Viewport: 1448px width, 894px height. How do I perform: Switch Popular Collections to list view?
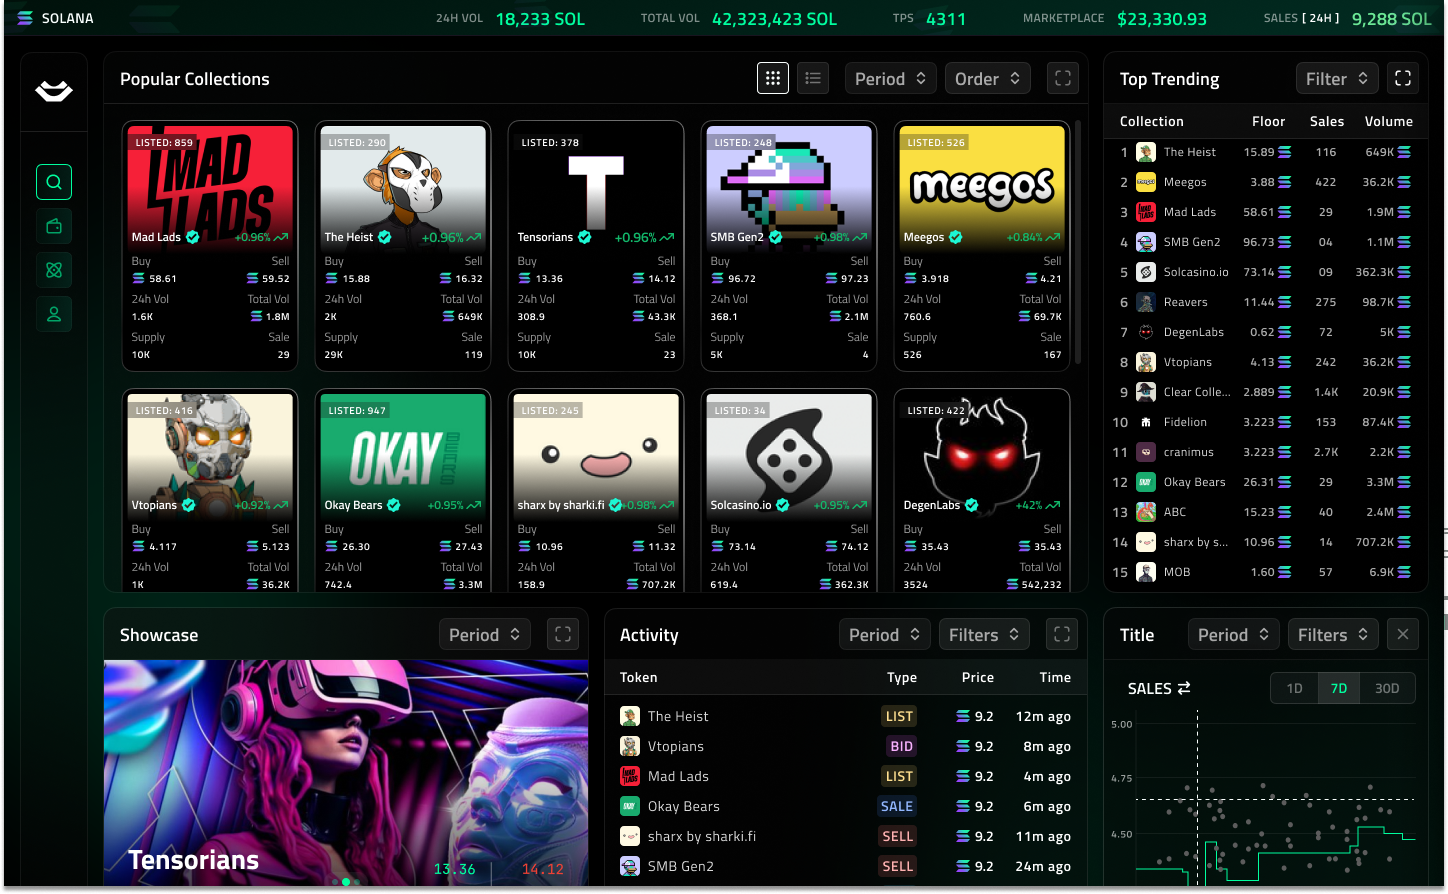coord(812,78)
